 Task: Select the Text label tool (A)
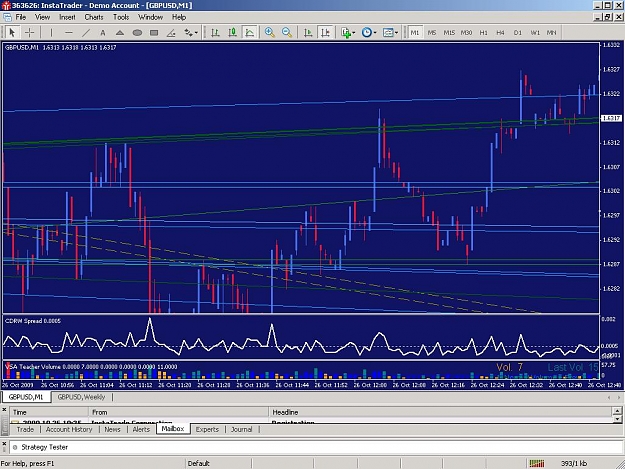(x=103, y=33)
